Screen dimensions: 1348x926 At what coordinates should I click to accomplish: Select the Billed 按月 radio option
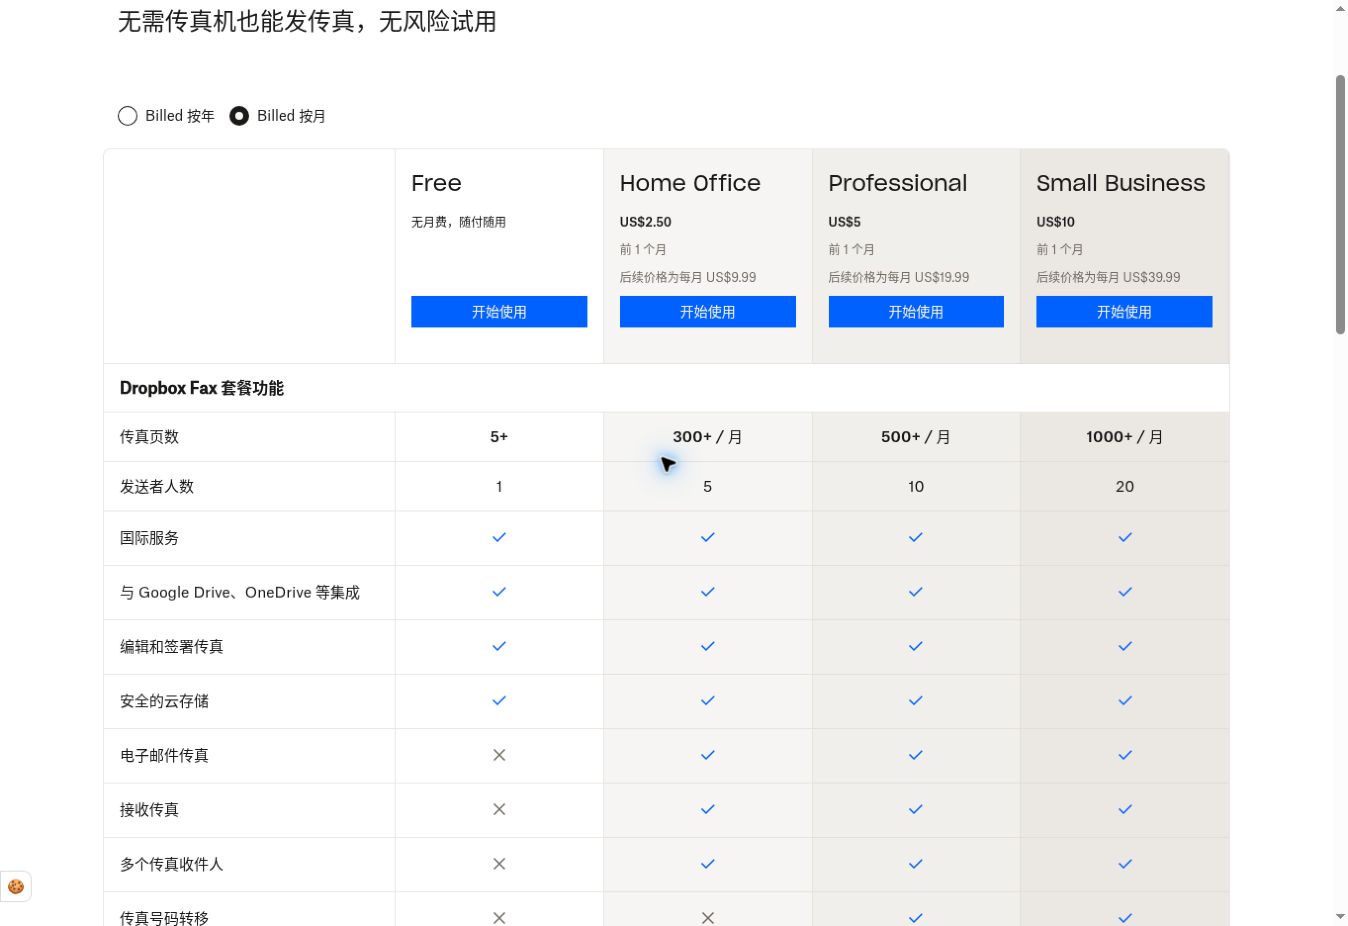239,116
